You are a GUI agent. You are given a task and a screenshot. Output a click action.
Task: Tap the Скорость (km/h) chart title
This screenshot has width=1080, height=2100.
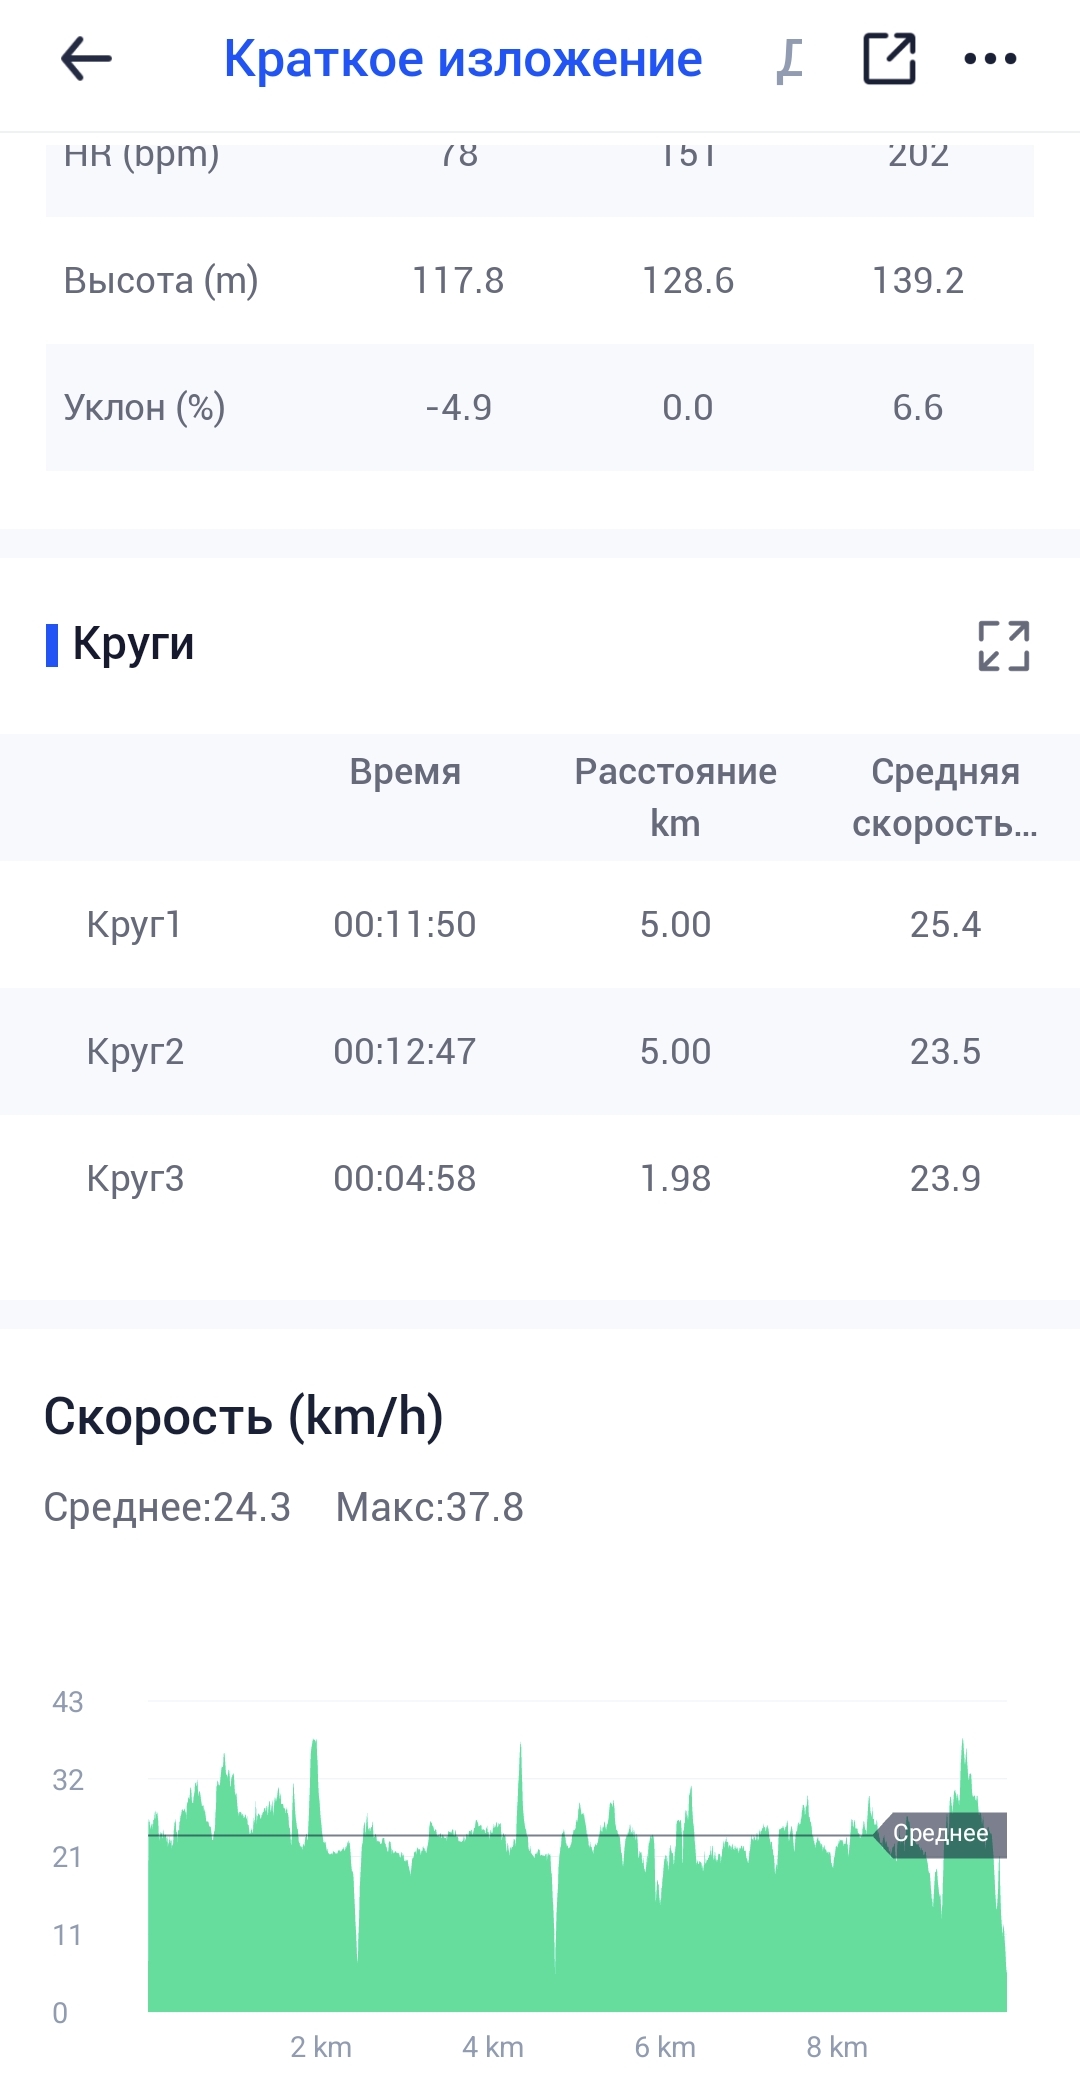tap(243, 1416)
